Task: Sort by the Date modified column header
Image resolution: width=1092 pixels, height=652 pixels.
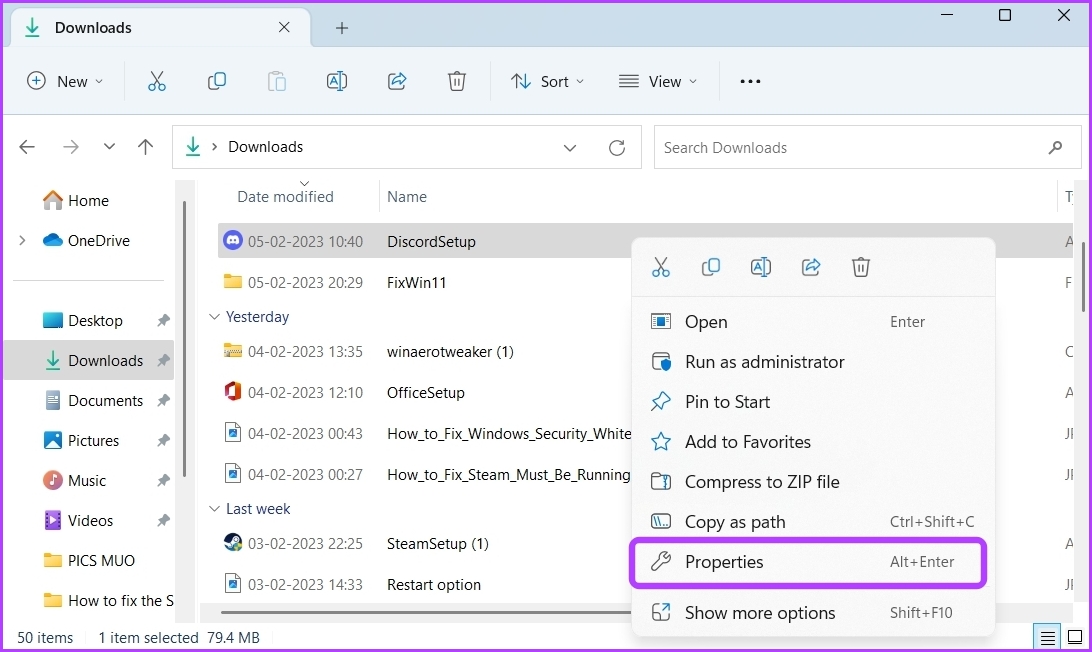Action: pos(286,196)
